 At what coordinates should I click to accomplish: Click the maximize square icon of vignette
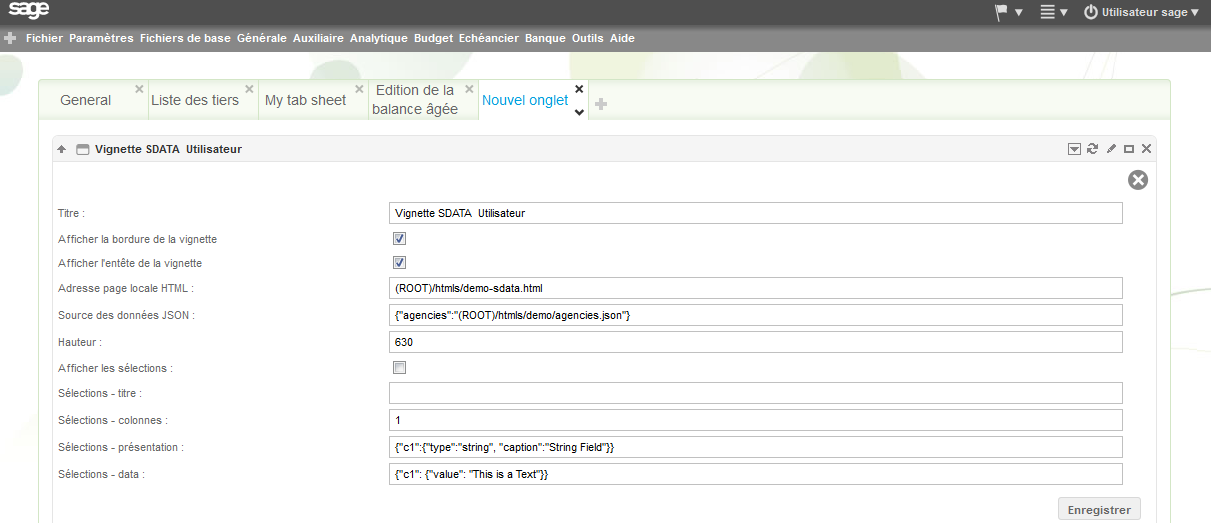(x=1129, y=149)
